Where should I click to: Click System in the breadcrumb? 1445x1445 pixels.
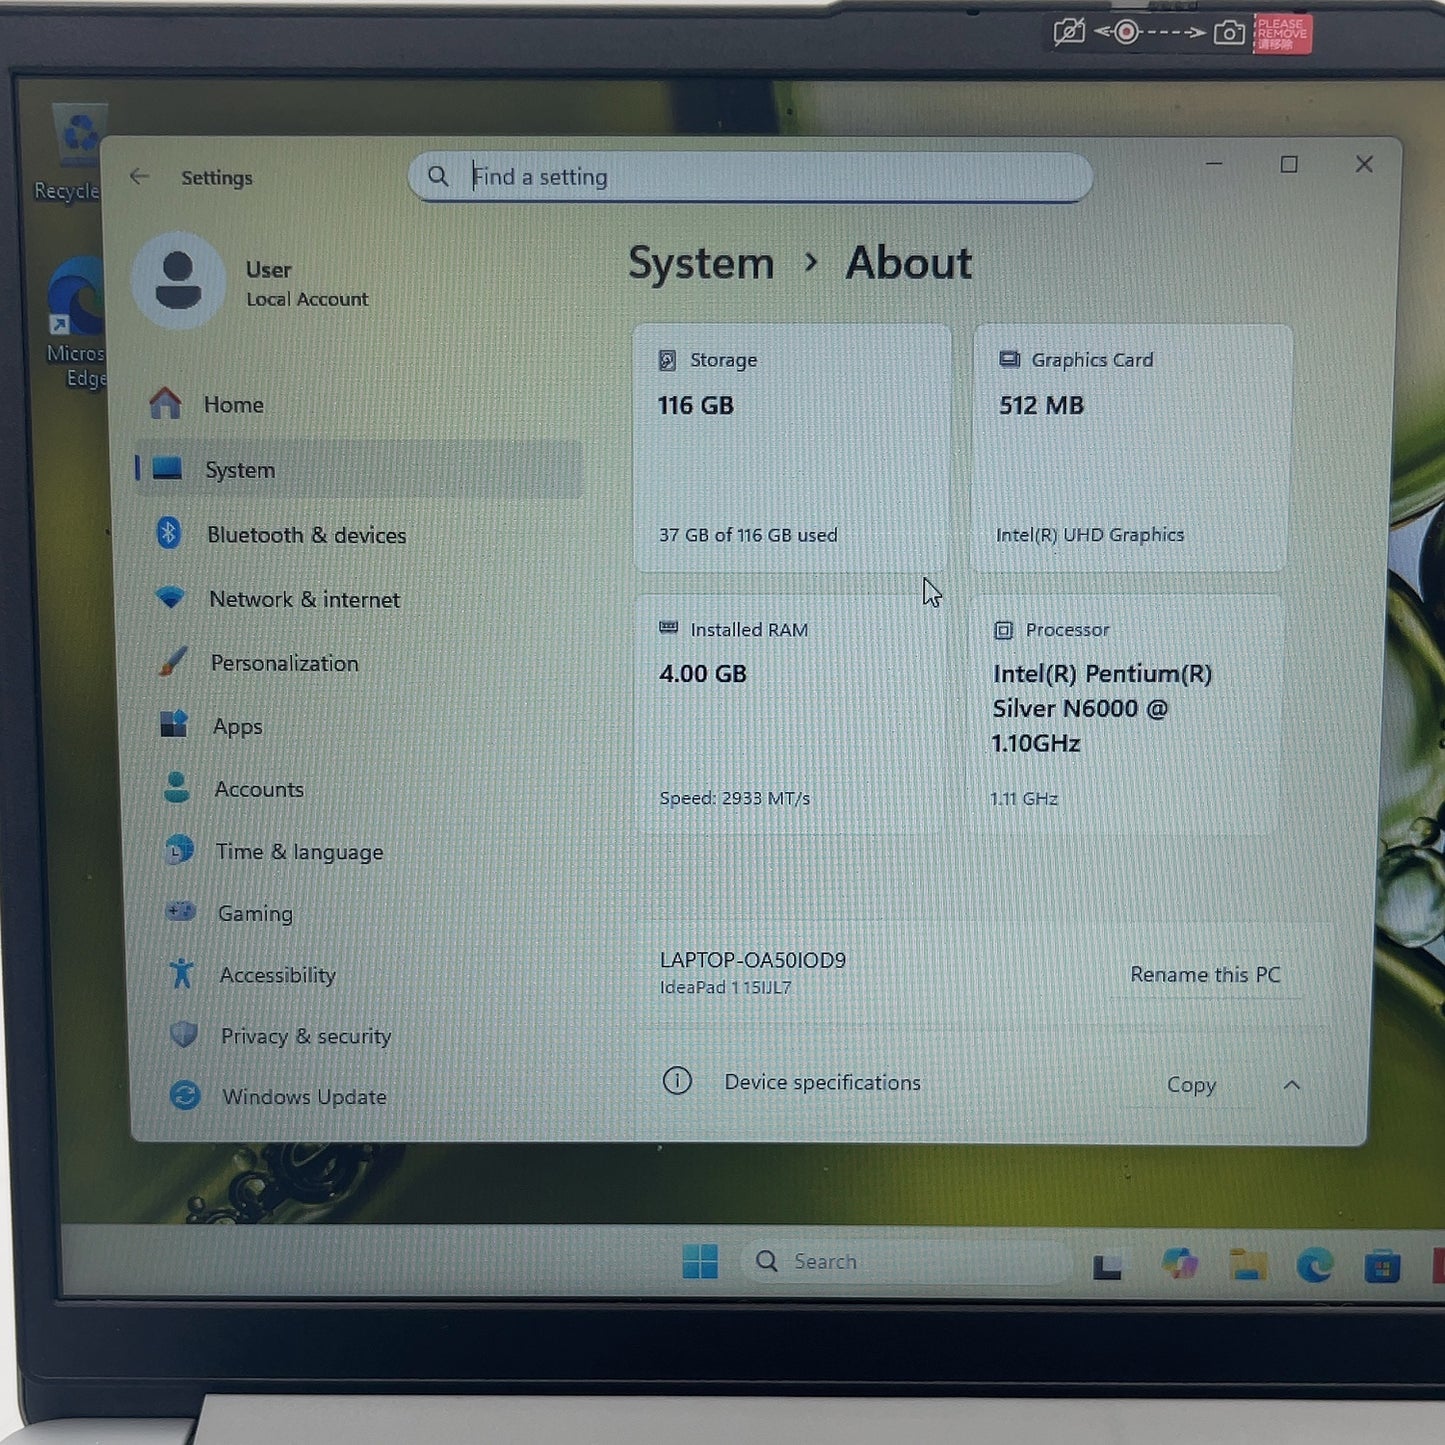click(x=701, y=264)
